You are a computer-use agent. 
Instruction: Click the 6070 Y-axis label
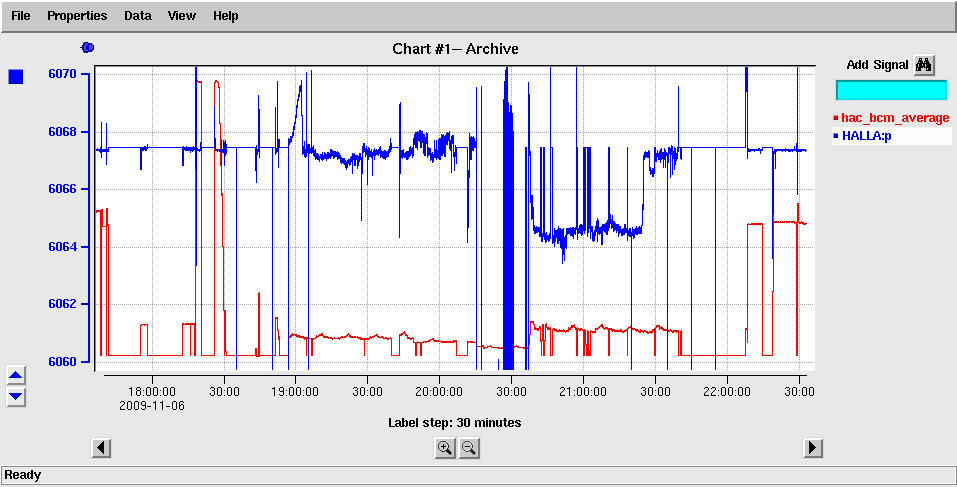coord(62,74)
